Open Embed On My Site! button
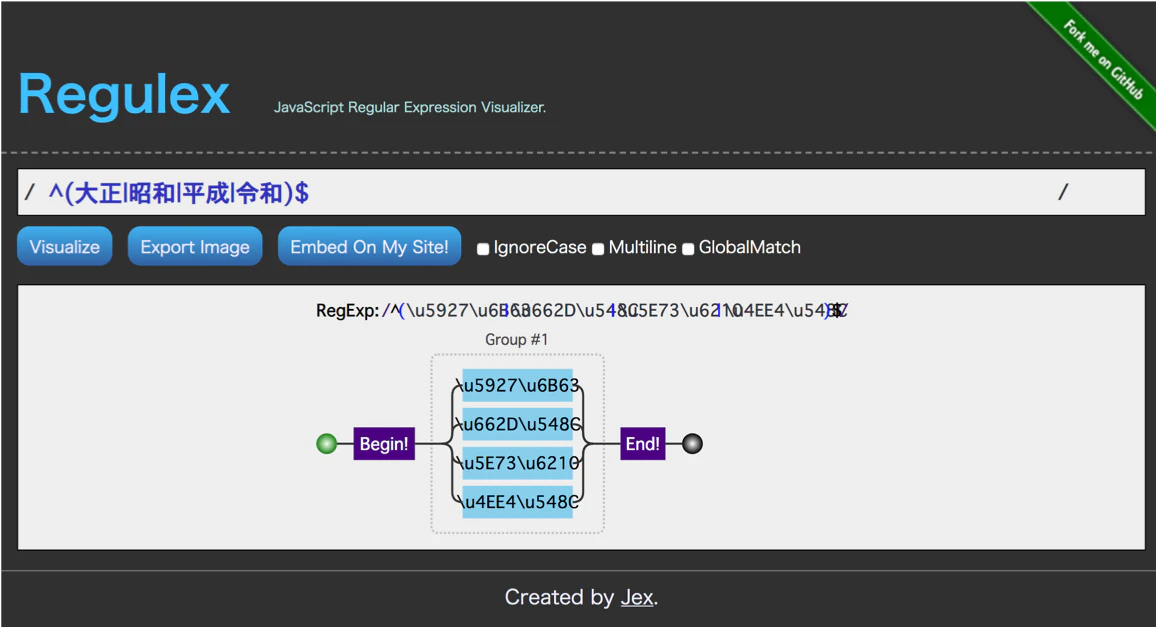1156x627 pixels. (369, 246)
